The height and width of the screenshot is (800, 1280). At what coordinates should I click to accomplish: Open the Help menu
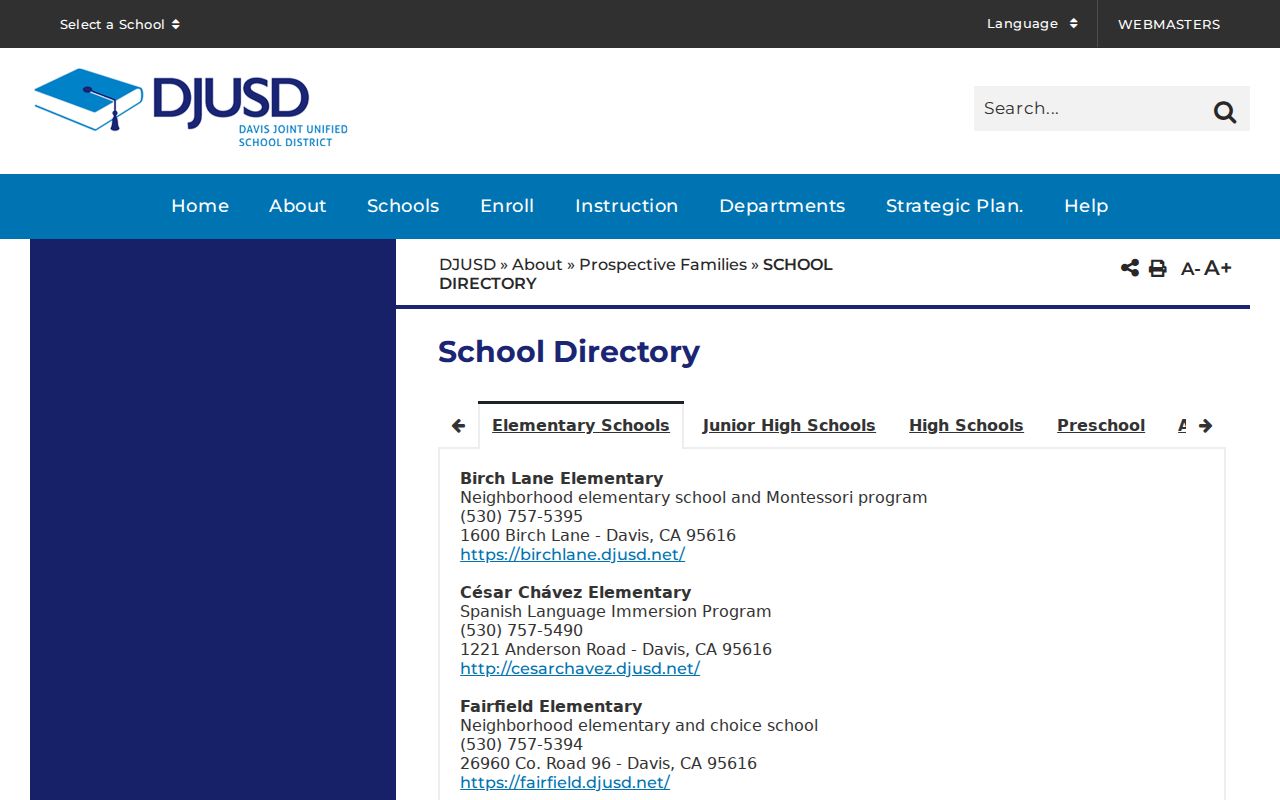(x=1086, y=206)
